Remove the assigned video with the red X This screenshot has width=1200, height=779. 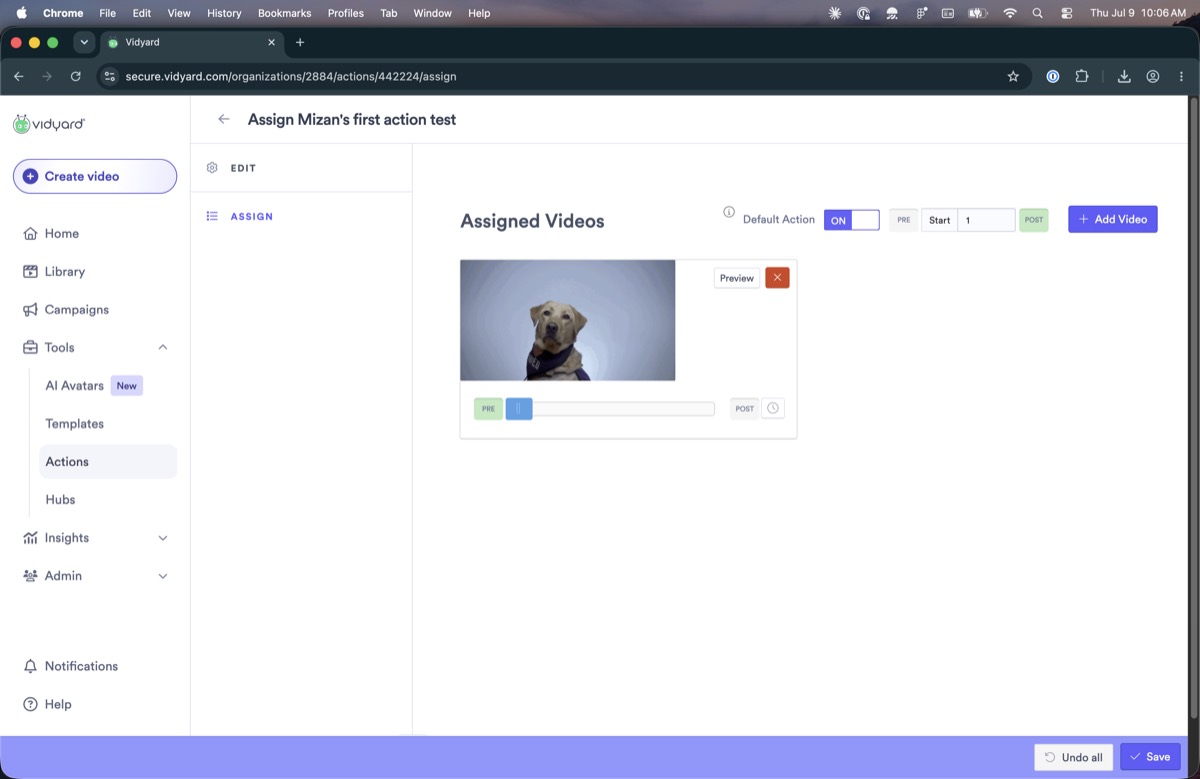(777, 278)
